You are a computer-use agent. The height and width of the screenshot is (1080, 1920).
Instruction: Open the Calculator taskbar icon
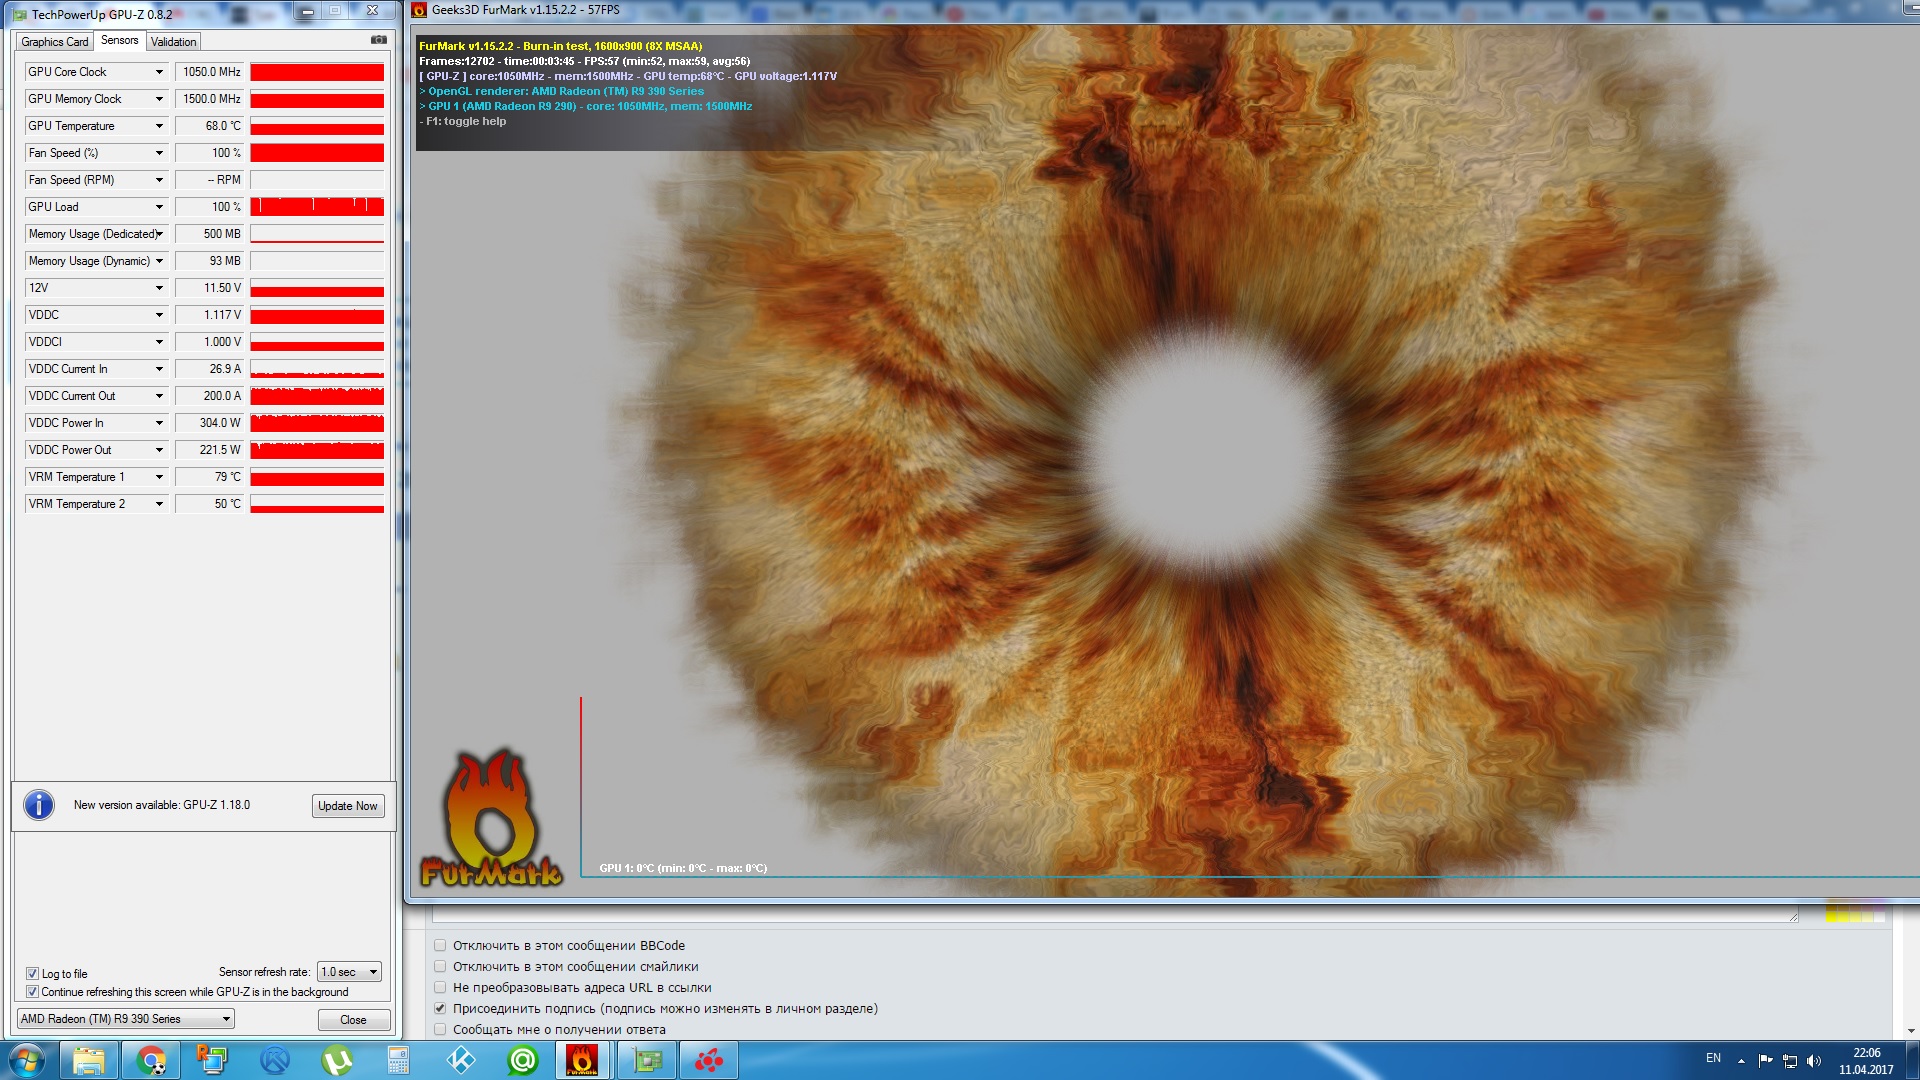(398, 1060)
